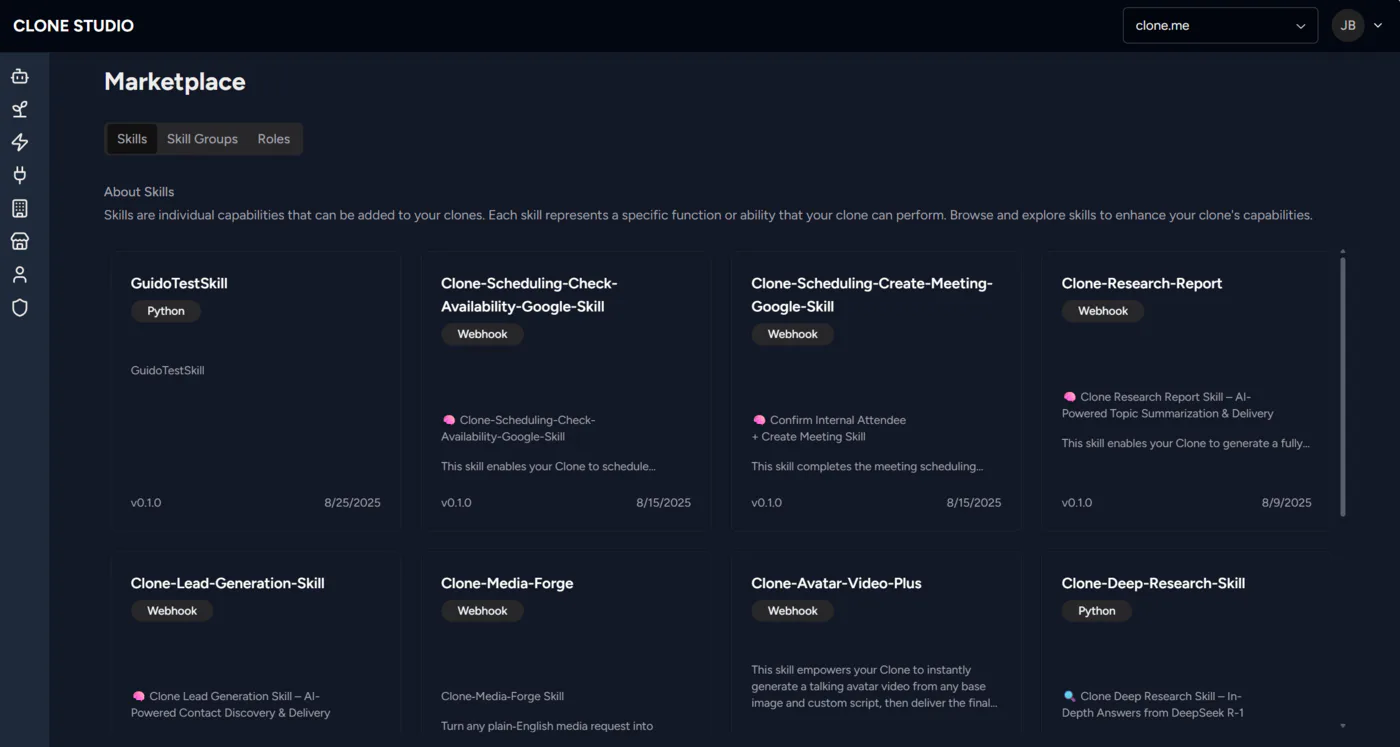The image size is (1400, 747).
Task: Click the skills list vertical scrollbar thumb
Action: (1343, 387)
